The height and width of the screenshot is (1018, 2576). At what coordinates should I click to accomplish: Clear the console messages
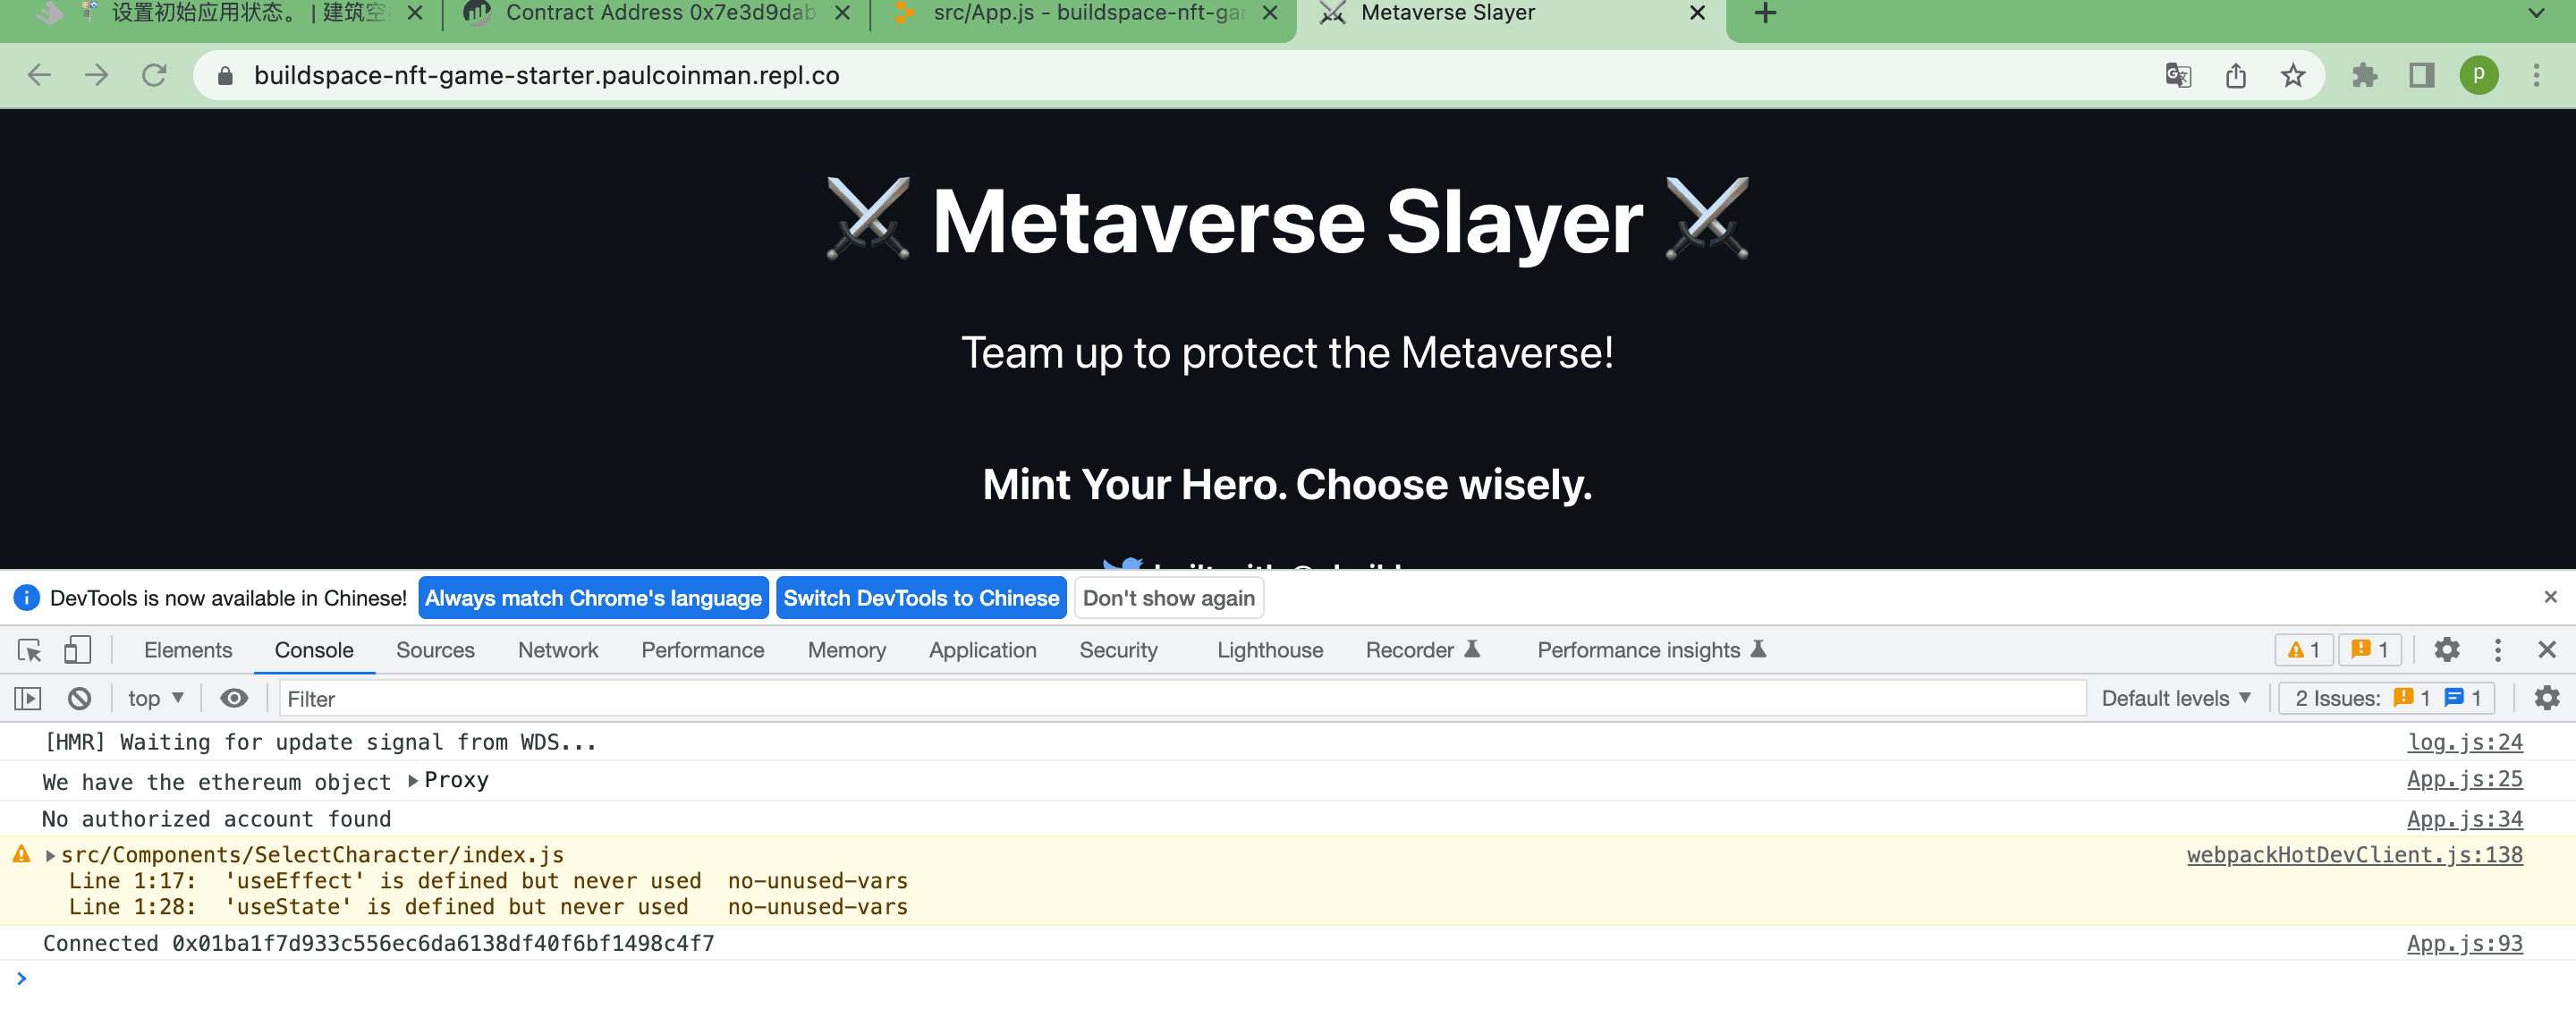pos(80,698)
